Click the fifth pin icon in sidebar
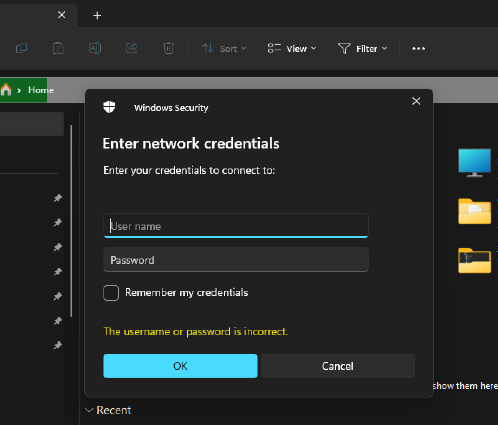The height and width of the screenshot is (425, 498). 58,296
